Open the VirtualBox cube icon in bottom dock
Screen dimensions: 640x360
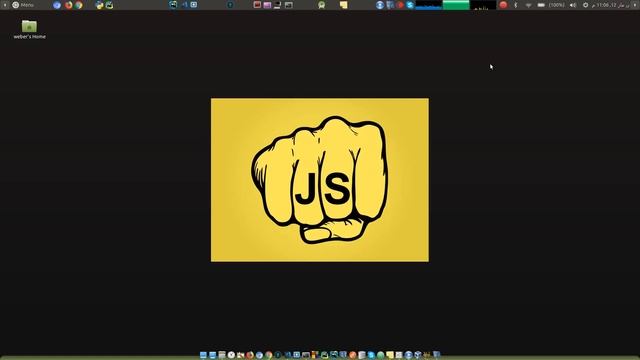click(418, 355)
